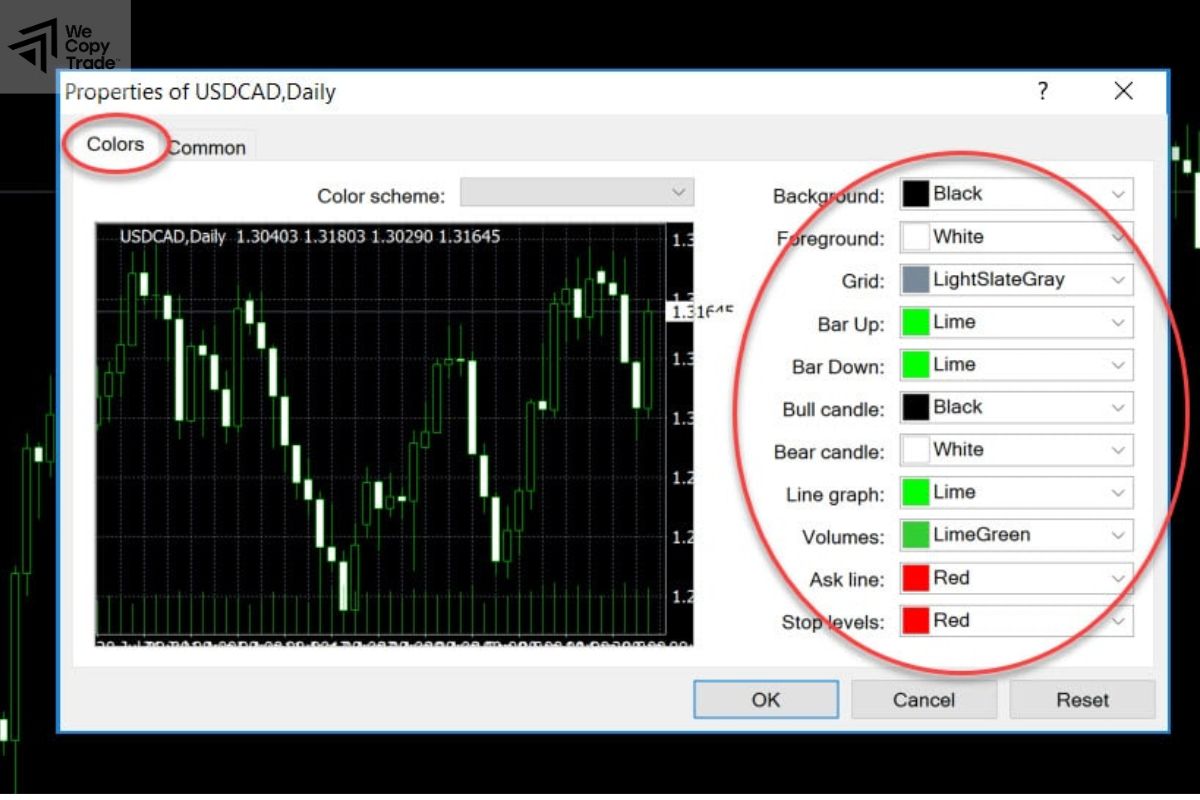
Task: Open the Line graph color dropdown
Action: 1120,492
